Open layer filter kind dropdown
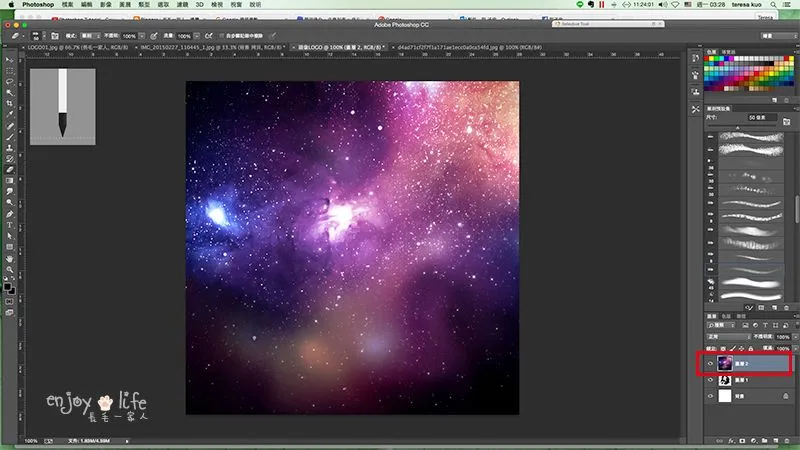Image resolution: width=800 pixels, height=450 pixels. pos(721,326)
